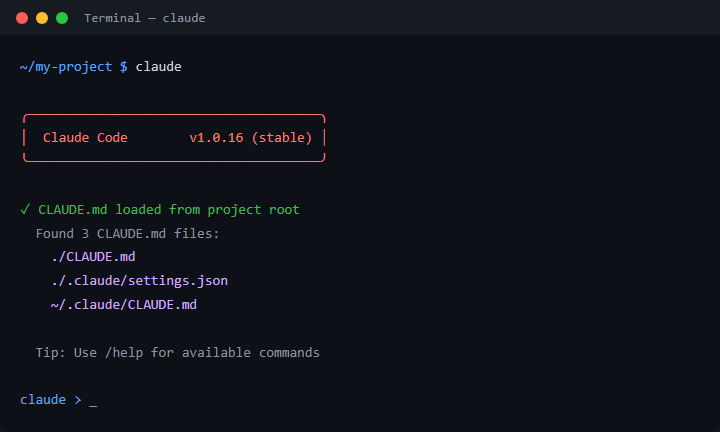Select the ./.claude/settings.json file path
The width and height of the screenshot is (720, 432).
coord(140,281)
